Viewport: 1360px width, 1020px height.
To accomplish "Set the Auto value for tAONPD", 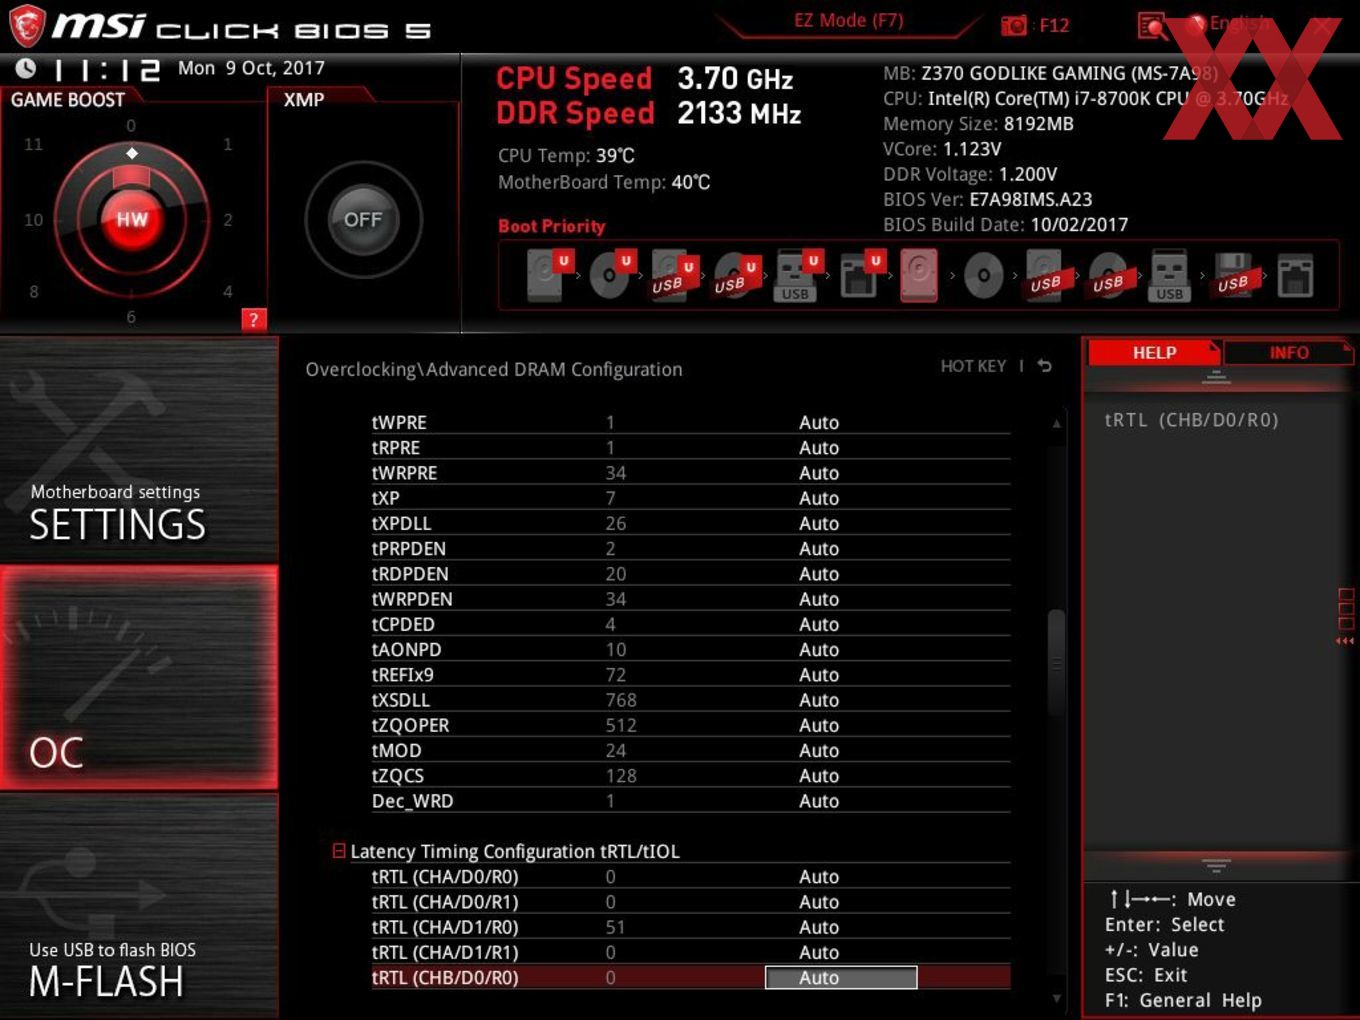I will (819, 650).
